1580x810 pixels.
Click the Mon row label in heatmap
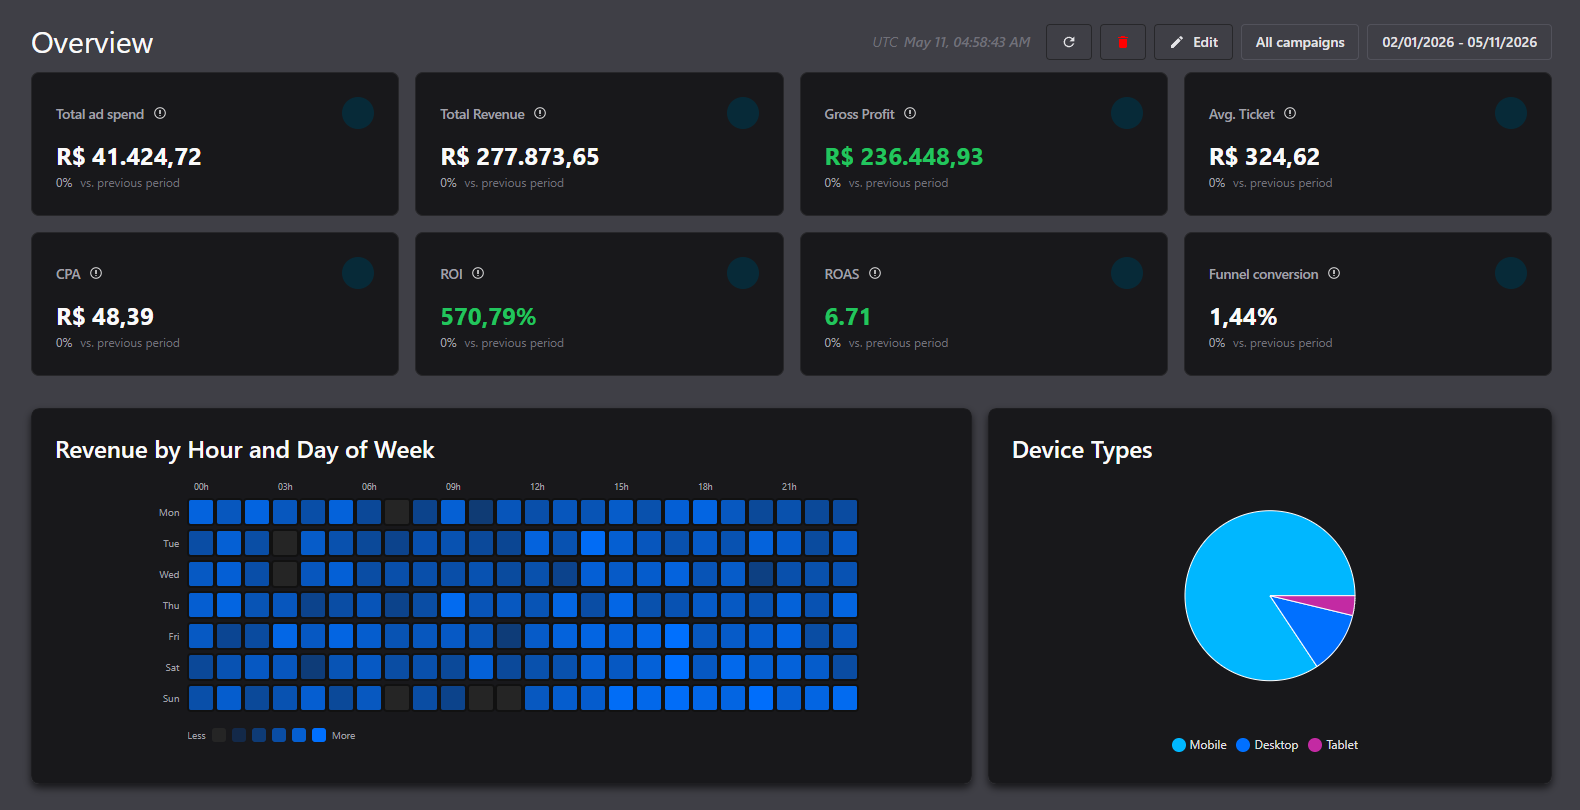169,513
